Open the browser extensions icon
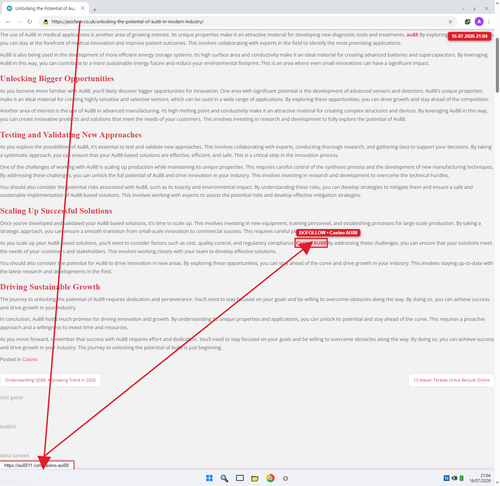 pos(467,22)
